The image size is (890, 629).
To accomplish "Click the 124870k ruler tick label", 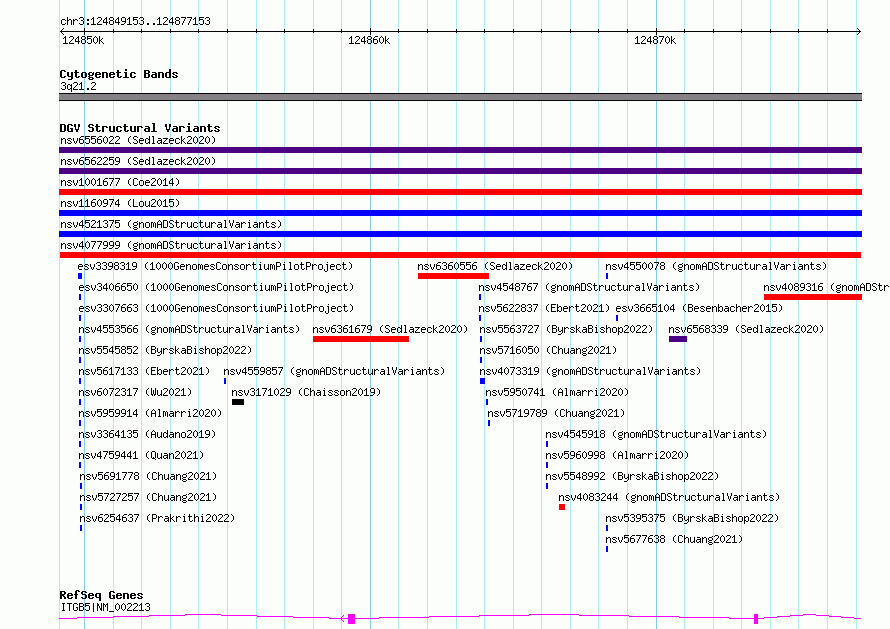I will [655, 40].
